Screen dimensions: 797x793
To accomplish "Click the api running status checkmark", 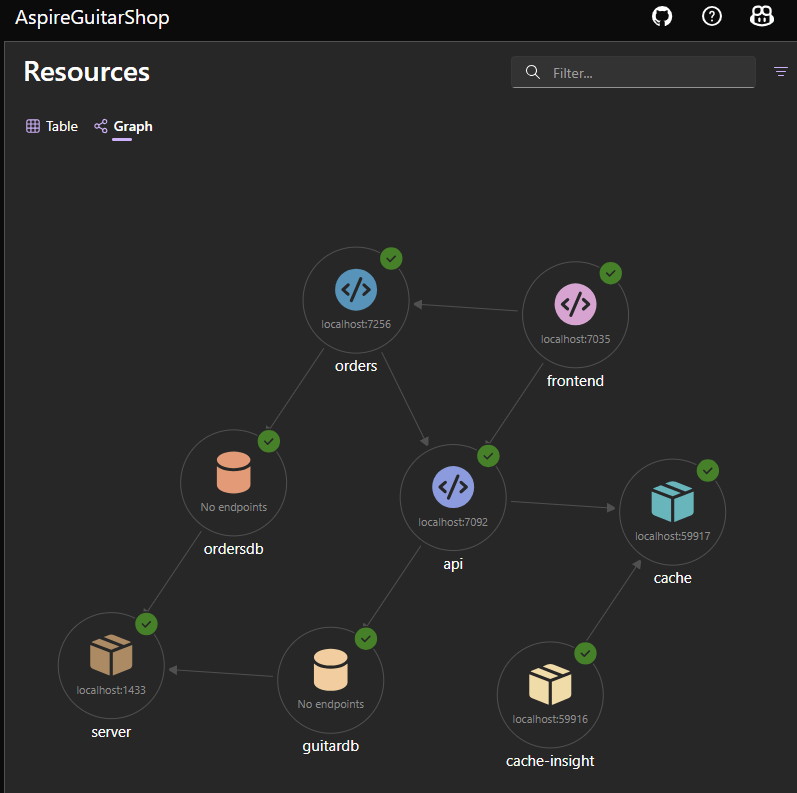I will click(x=488, y=456).
